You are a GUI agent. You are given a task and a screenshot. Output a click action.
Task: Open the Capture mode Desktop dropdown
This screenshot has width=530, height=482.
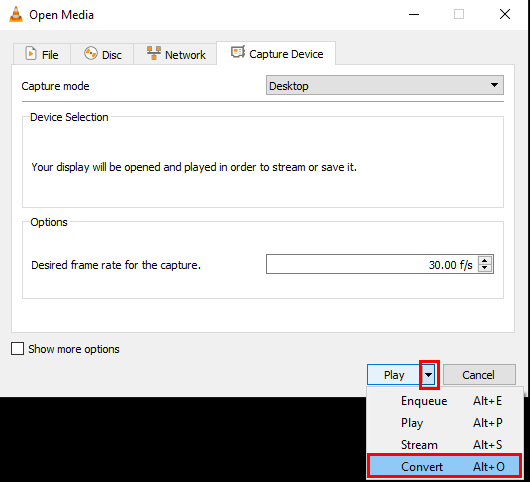385,85
